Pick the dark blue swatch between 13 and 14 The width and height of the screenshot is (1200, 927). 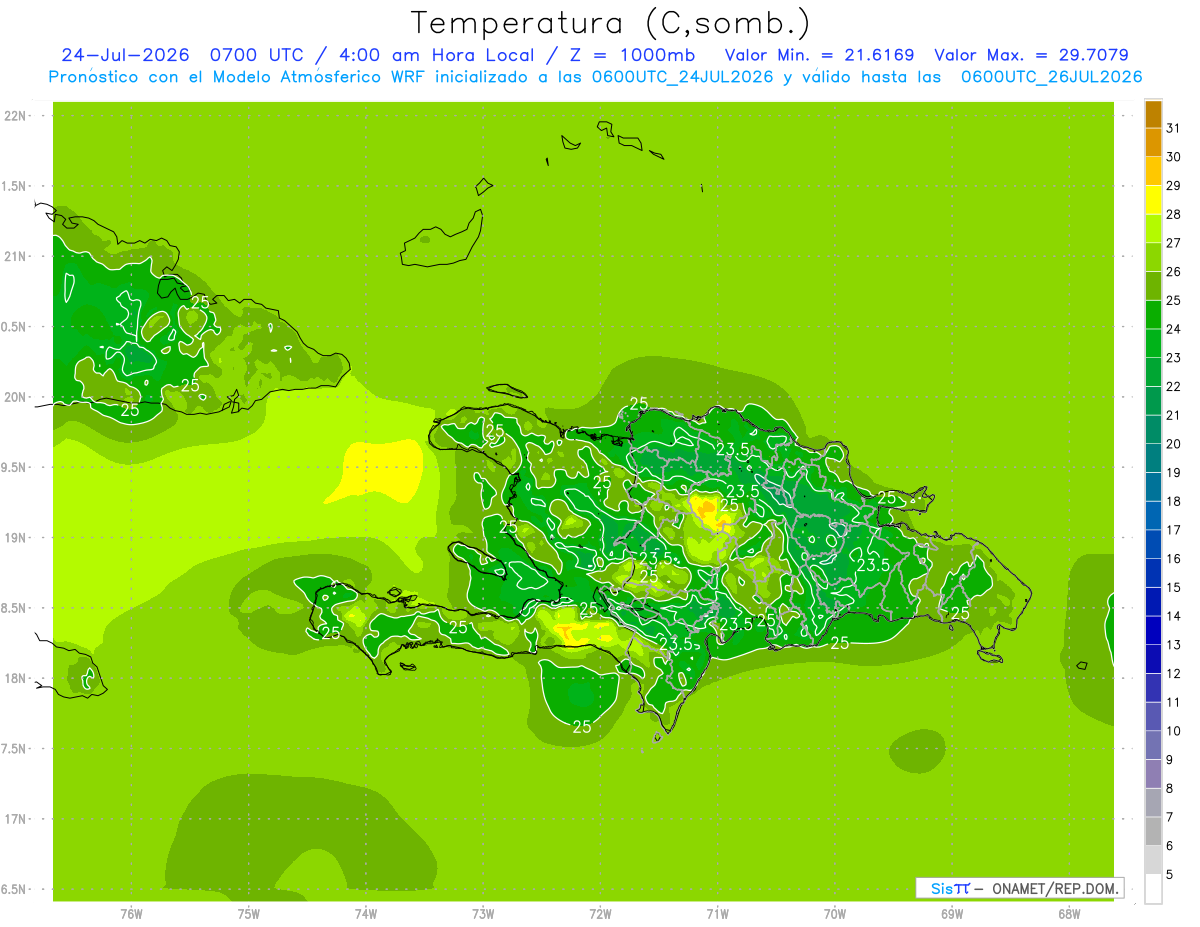[x=1153, y=631]
